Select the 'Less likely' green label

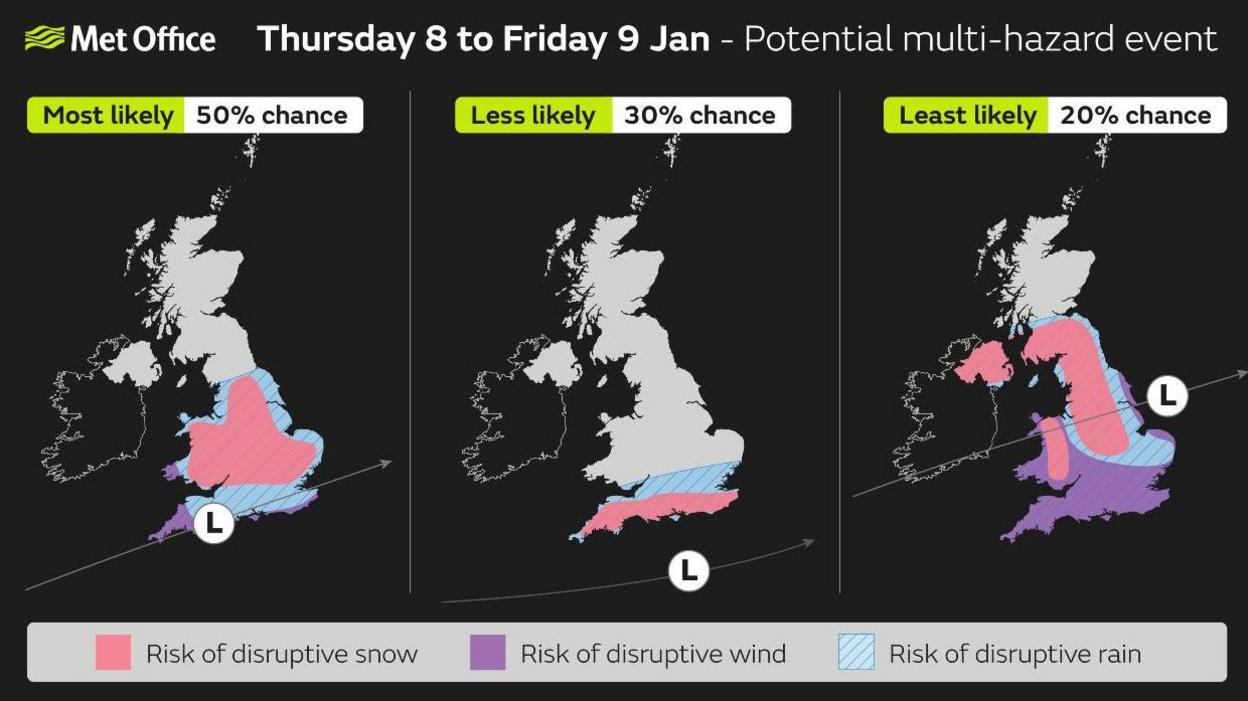533,115
